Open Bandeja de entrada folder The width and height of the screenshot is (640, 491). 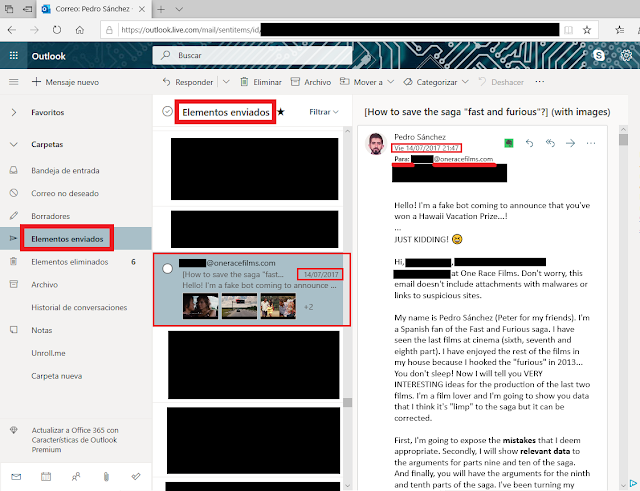click(x=65, y=171)
